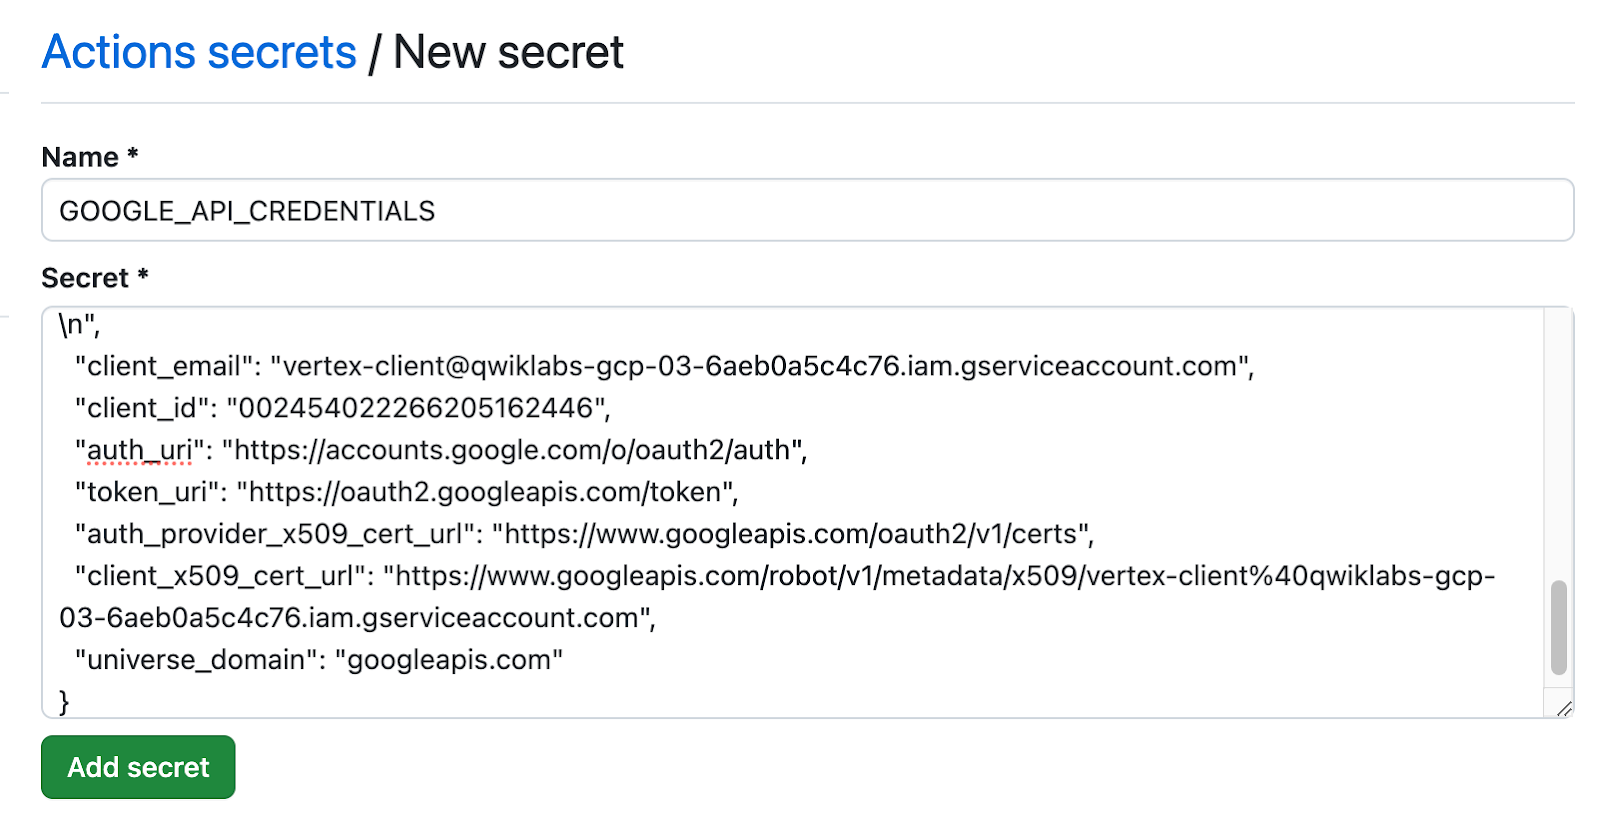Click the auth_provider_x509_cert_url key

(274, 534)
